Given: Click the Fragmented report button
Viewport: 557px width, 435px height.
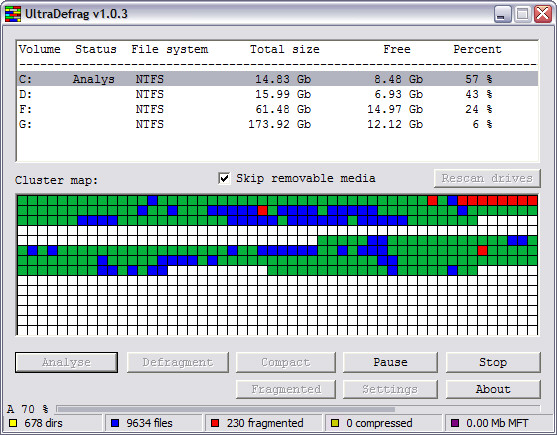Looking at the screenshot, I should tap(286, 389).
